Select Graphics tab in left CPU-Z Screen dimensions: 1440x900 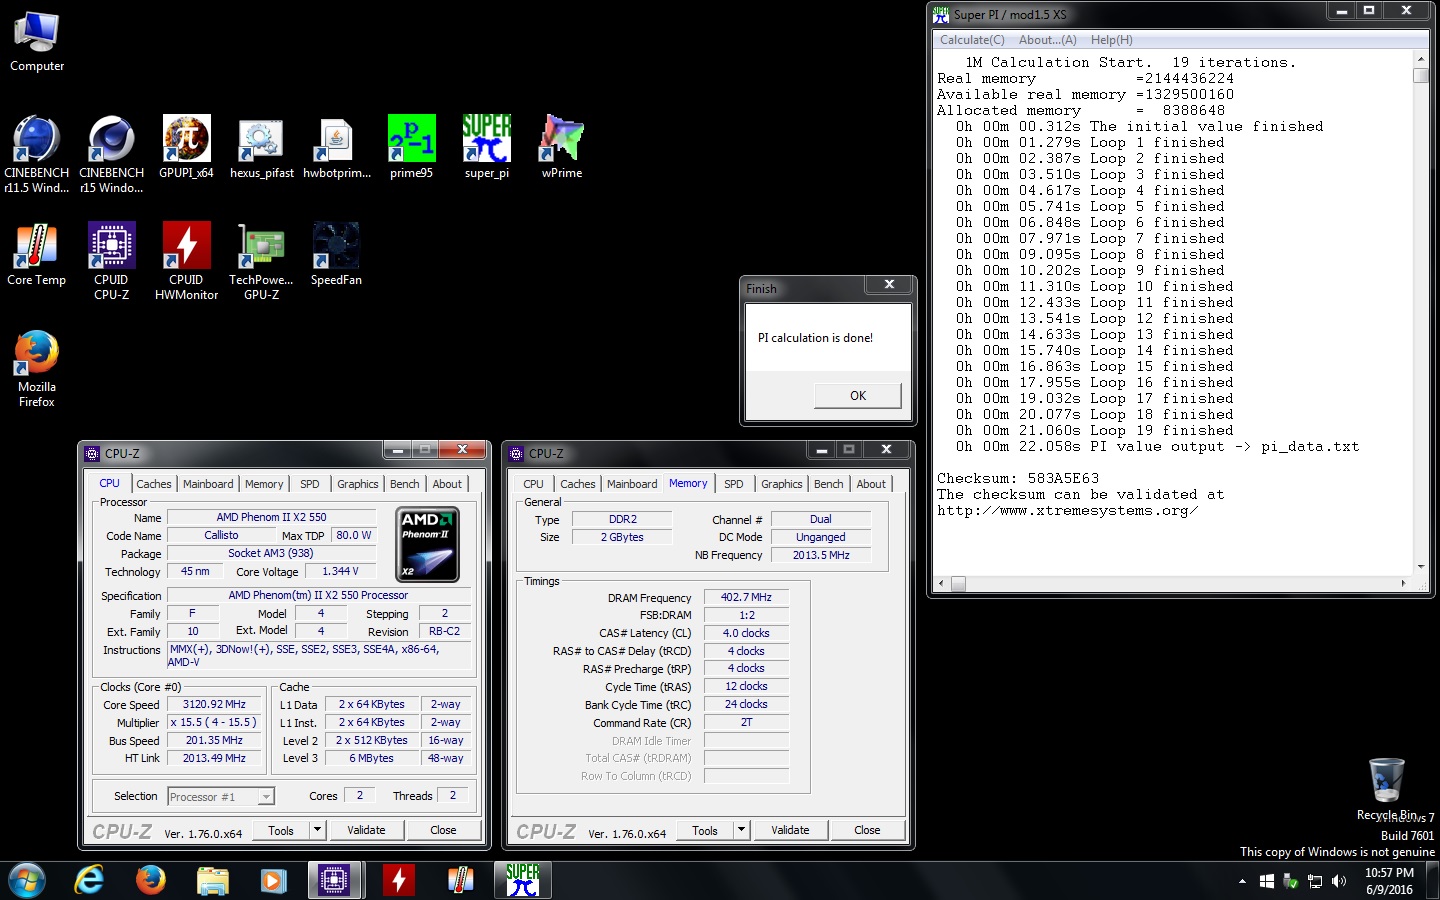tap(357, 484)
